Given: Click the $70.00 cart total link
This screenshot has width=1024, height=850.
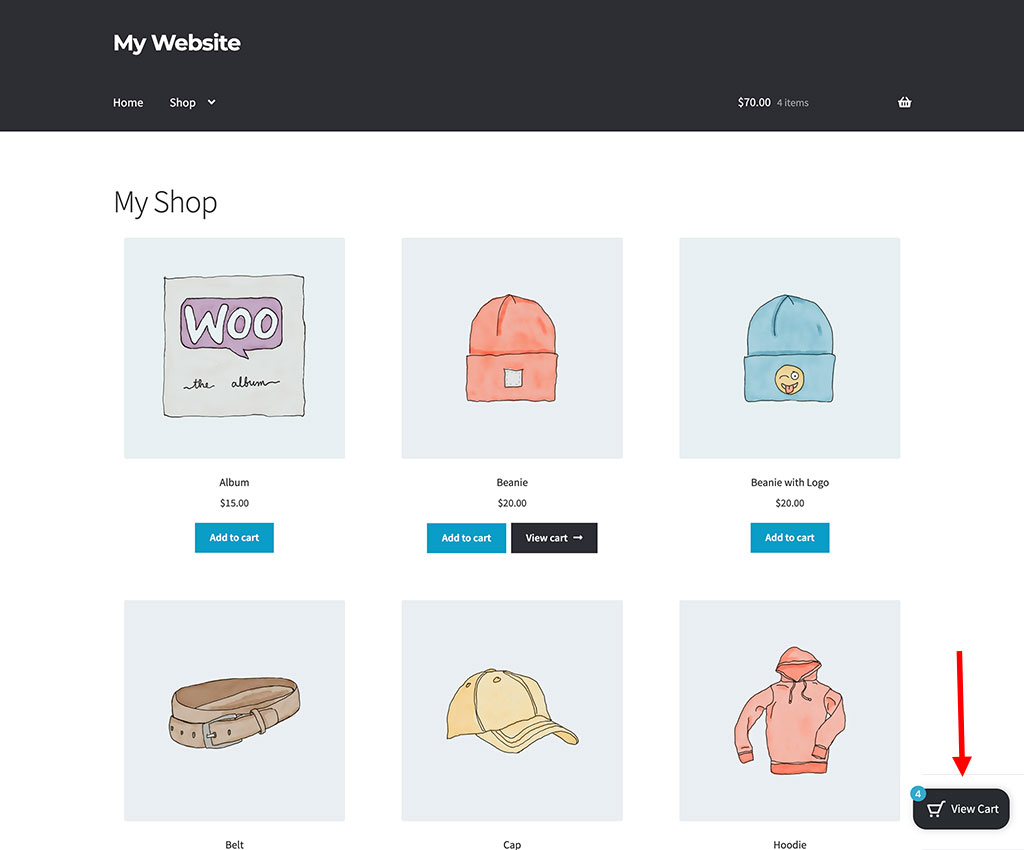Looking at the screenshot, I should [x=754, y=101].
